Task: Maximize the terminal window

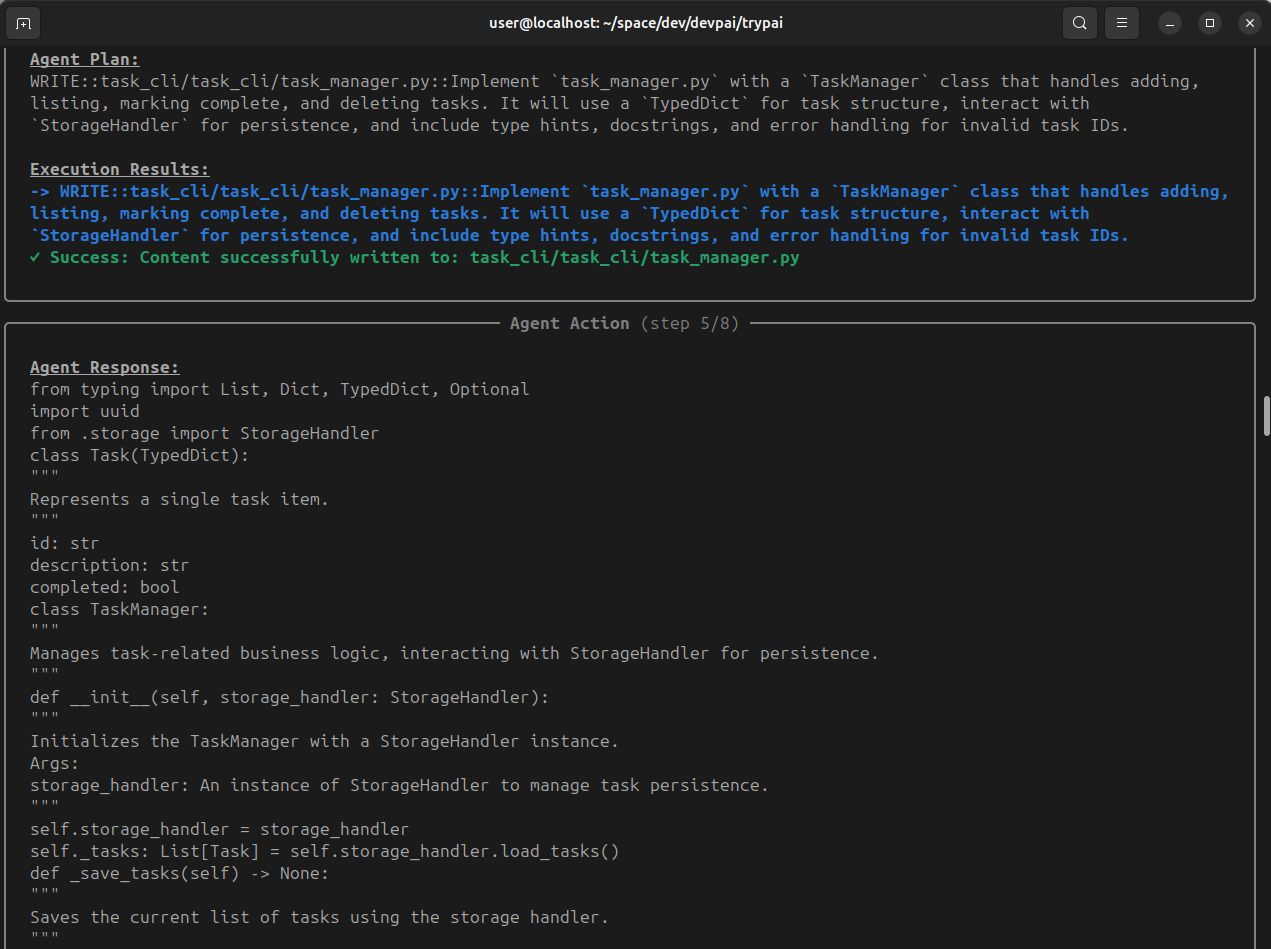Action: pos(1210,23)
